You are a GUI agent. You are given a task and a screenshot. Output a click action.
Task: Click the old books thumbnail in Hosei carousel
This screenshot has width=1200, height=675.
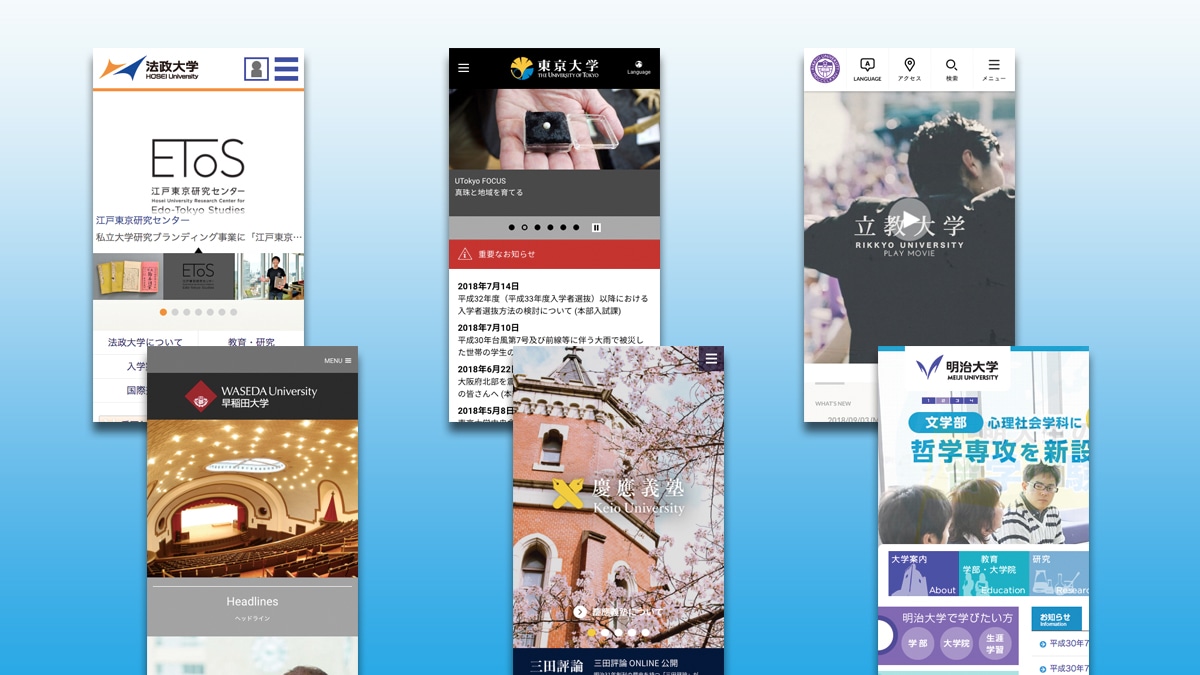[128, 276]
